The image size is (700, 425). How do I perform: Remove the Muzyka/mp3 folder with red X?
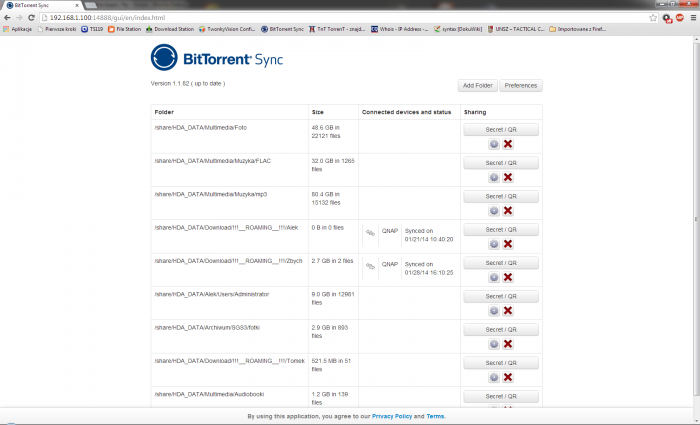click(508, 211)
